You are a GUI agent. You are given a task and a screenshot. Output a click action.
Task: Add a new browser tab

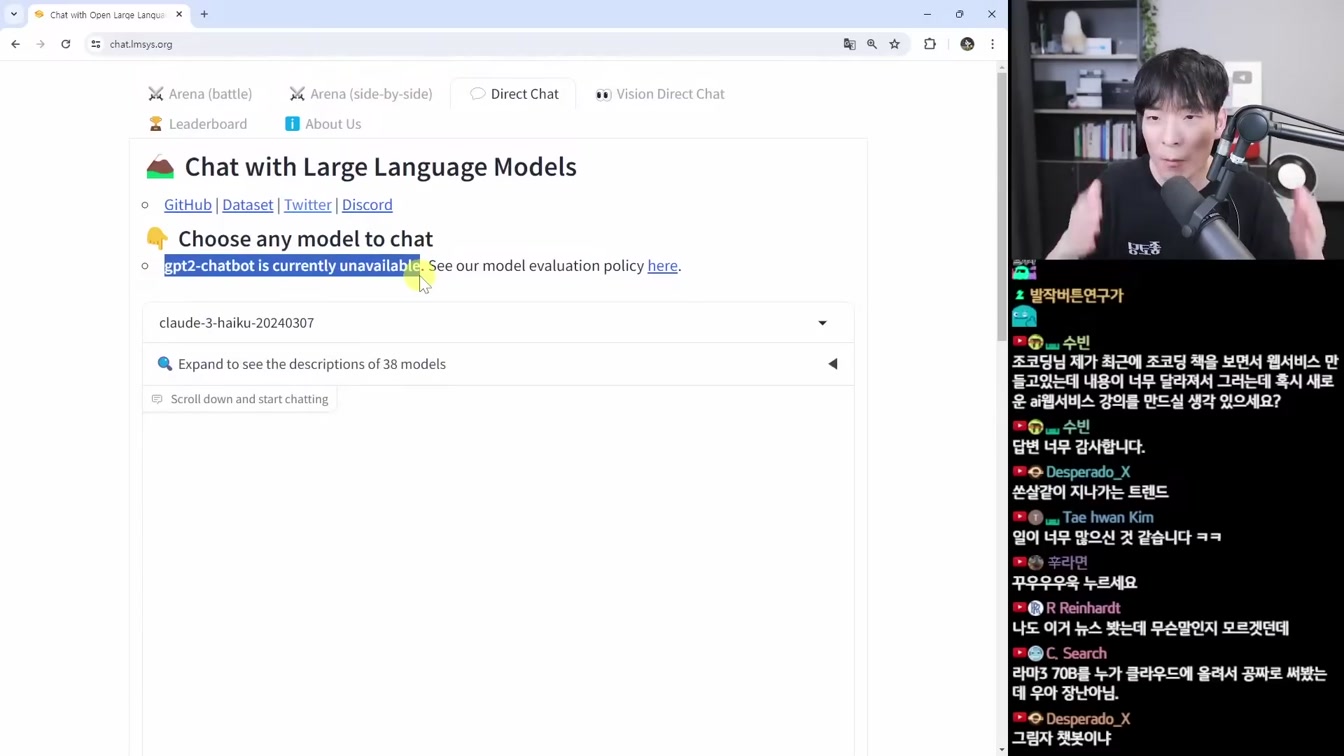point(204,14)
